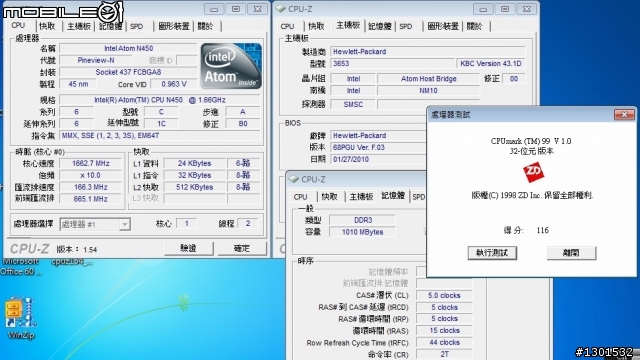
Task: Click 離開 exit button in CPUmark
Action: click(x=571, y=253)
